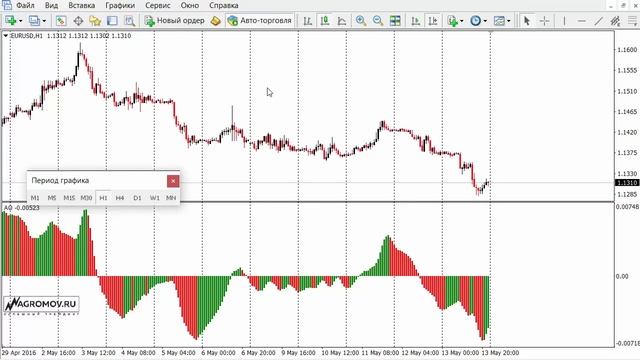Screen dimensions: 640x360
Task: Open the Strategy Tester magnifier icon
Action: point(130,20)
